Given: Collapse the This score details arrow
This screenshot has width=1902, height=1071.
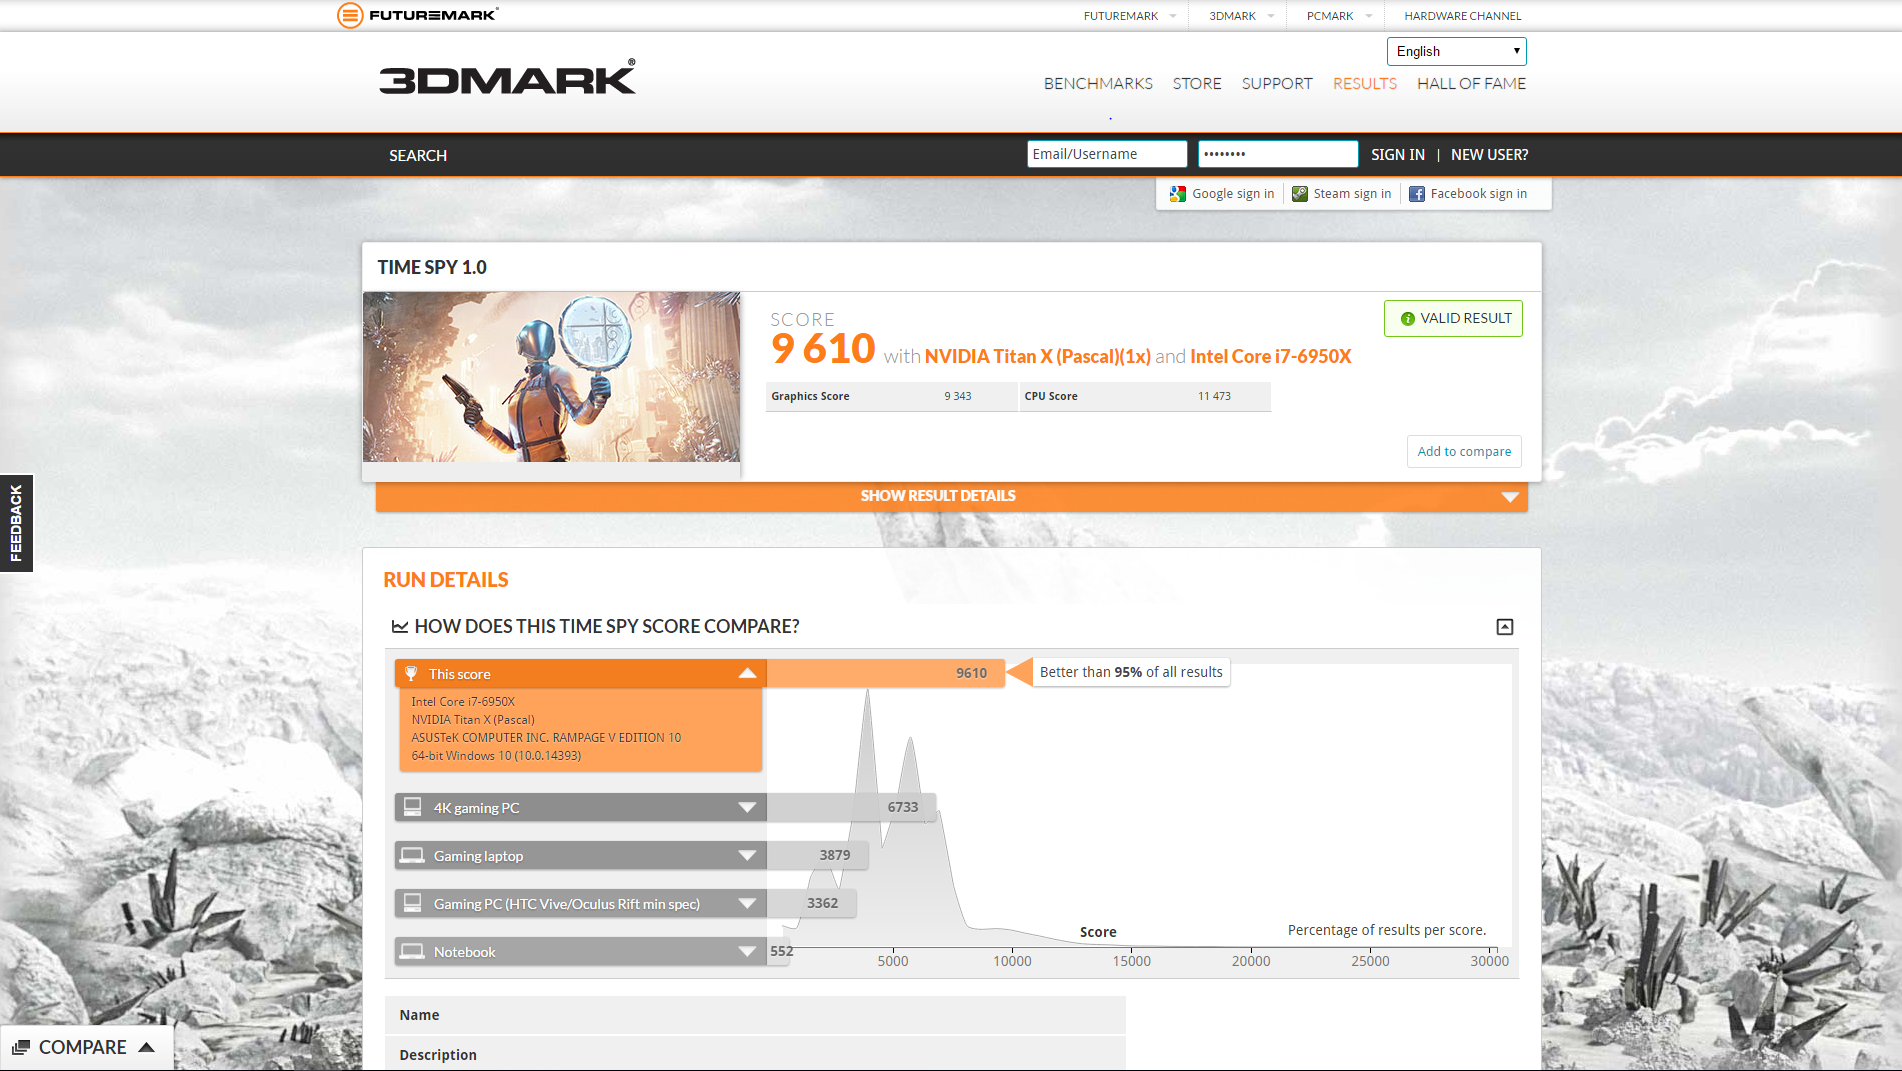Looking at the screenshot, I should click(x=747, y=674).
